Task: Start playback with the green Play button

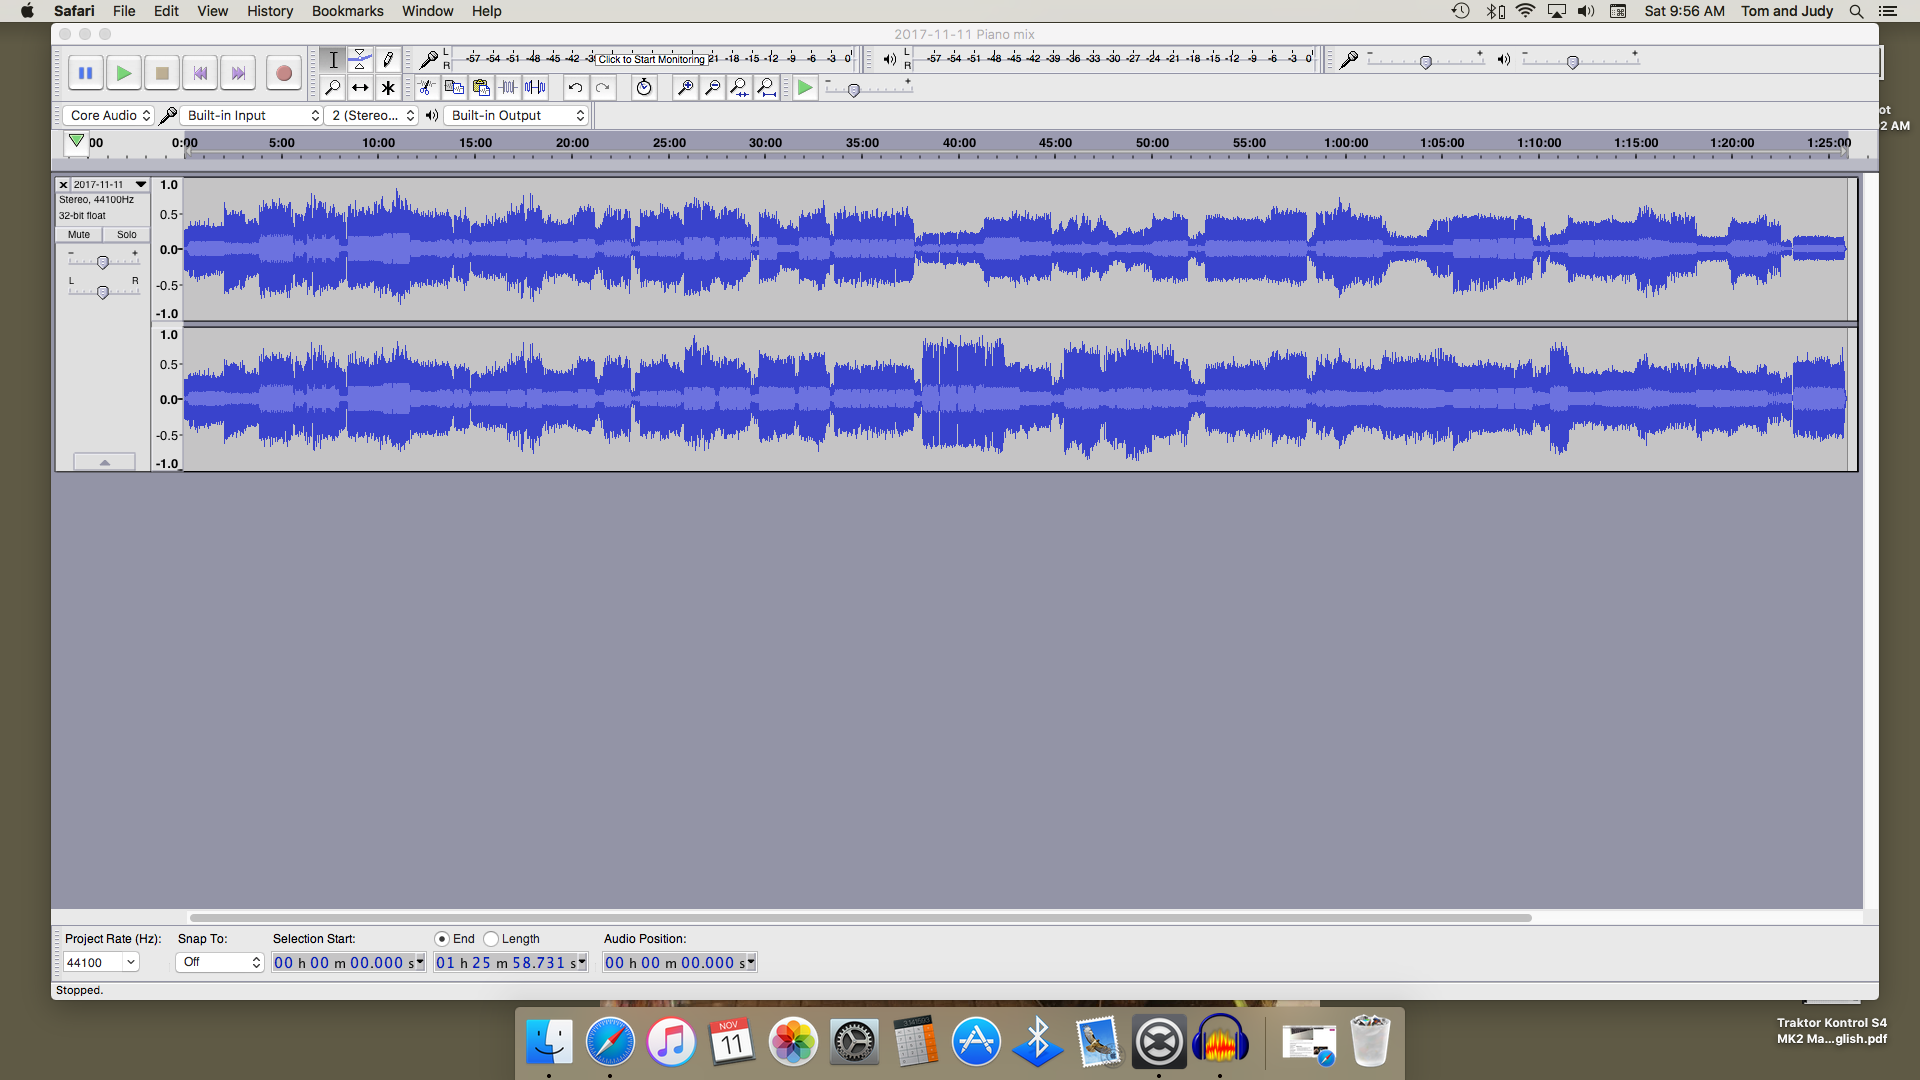Action: pyautogui.click(x=124, y=73)
